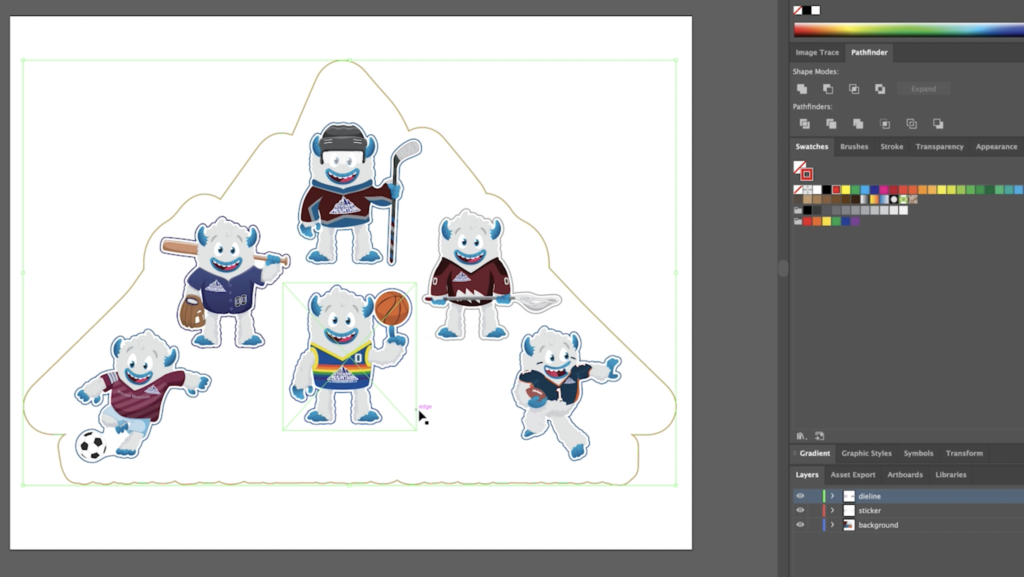Click the dot pattern swatch

[894, 199]
